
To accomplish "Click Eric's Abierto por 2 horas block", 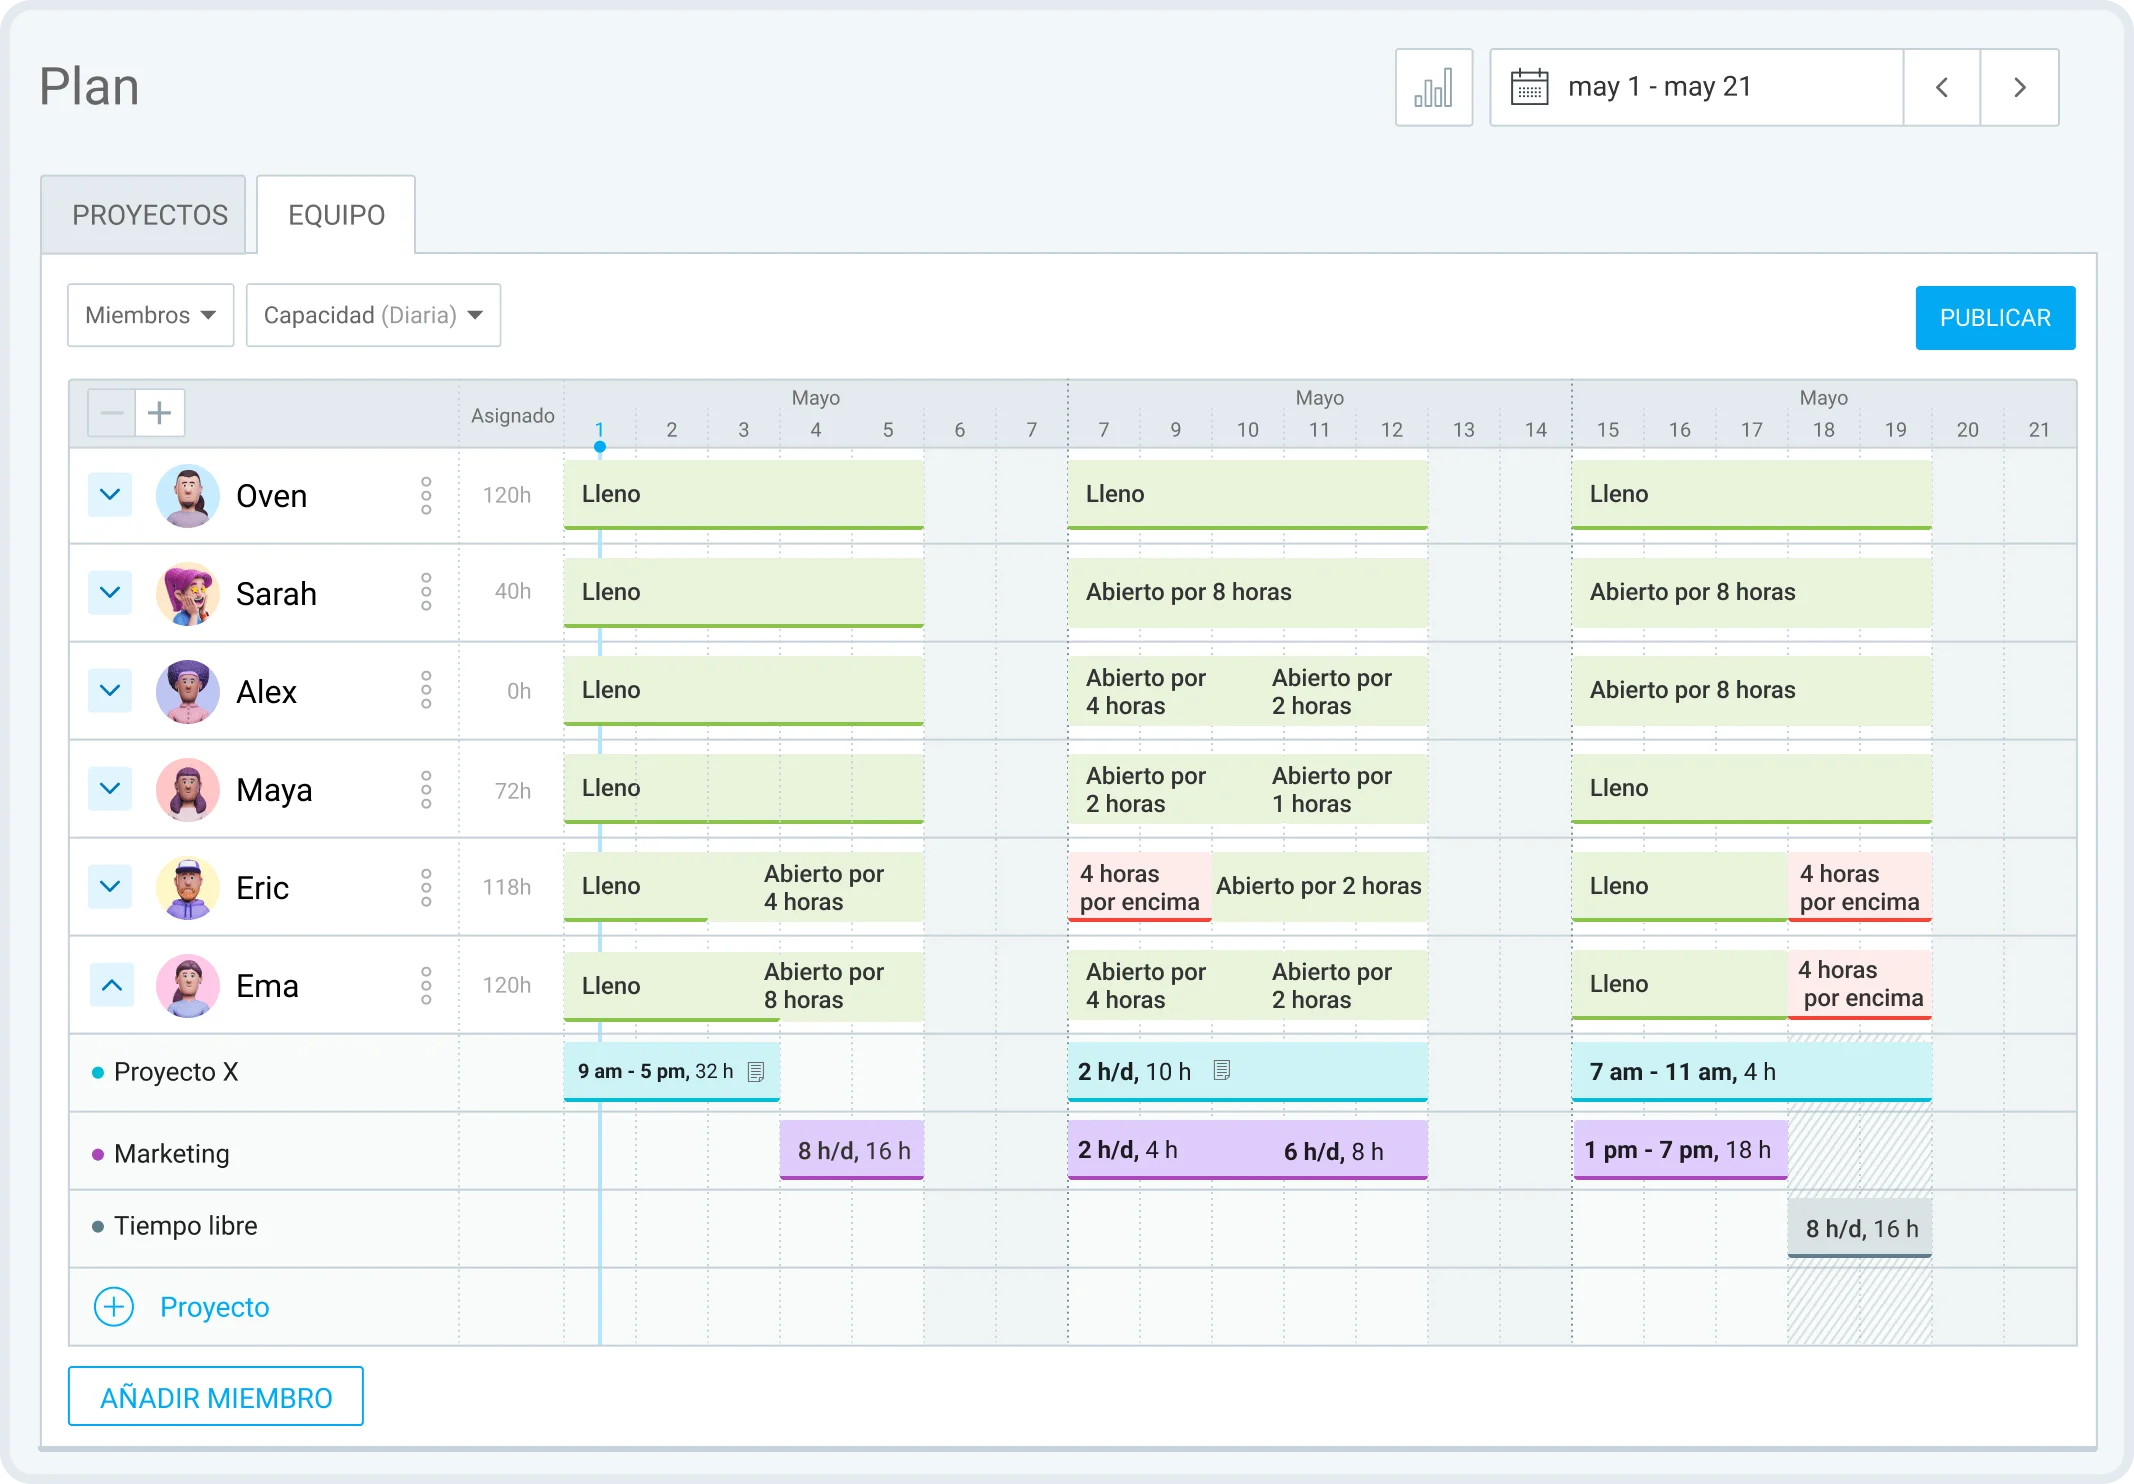I will pyautogui.click(x=1320, y=886).
